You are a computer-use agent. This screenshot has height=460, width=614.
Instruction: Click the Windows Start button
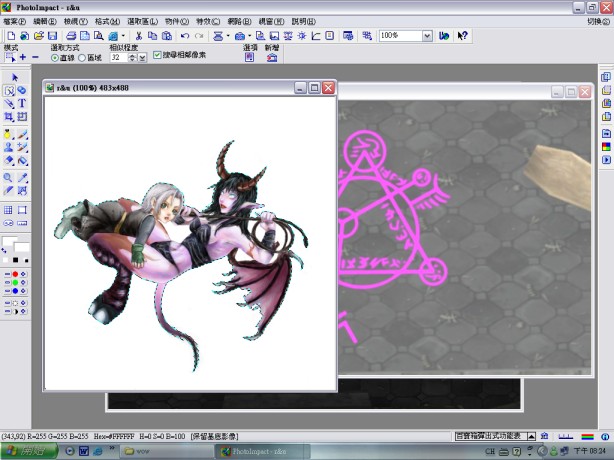tap(29, 451)
